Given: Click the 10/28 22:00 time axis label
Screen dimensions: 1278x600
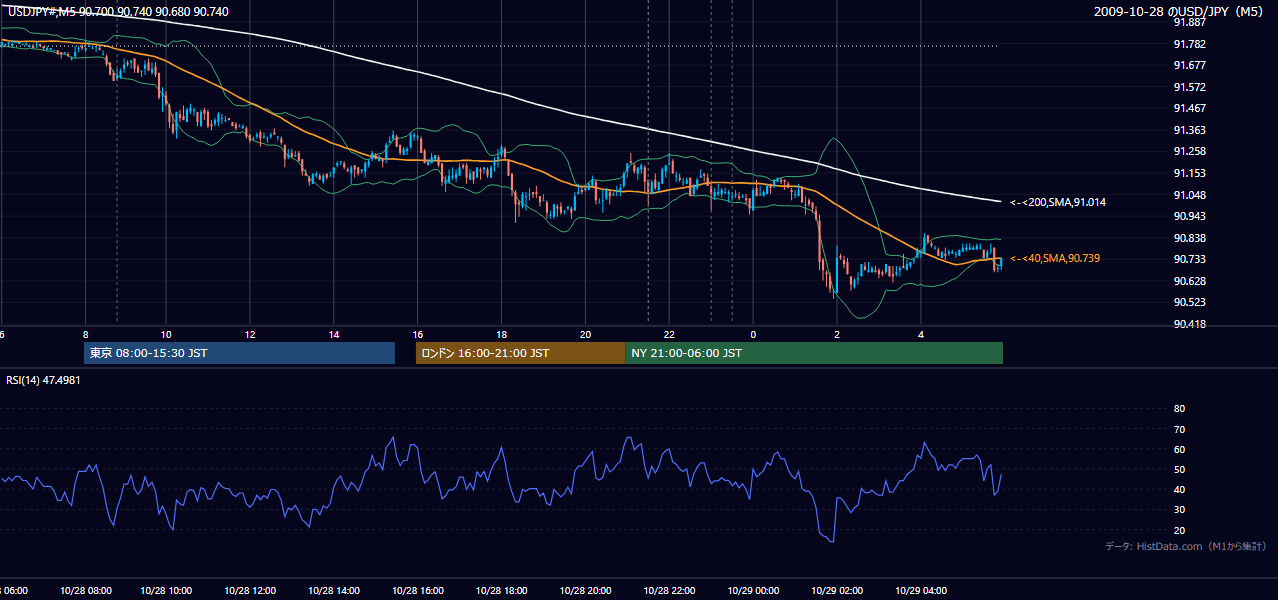Looking at the screenshot, I should (x=669, y=590).
